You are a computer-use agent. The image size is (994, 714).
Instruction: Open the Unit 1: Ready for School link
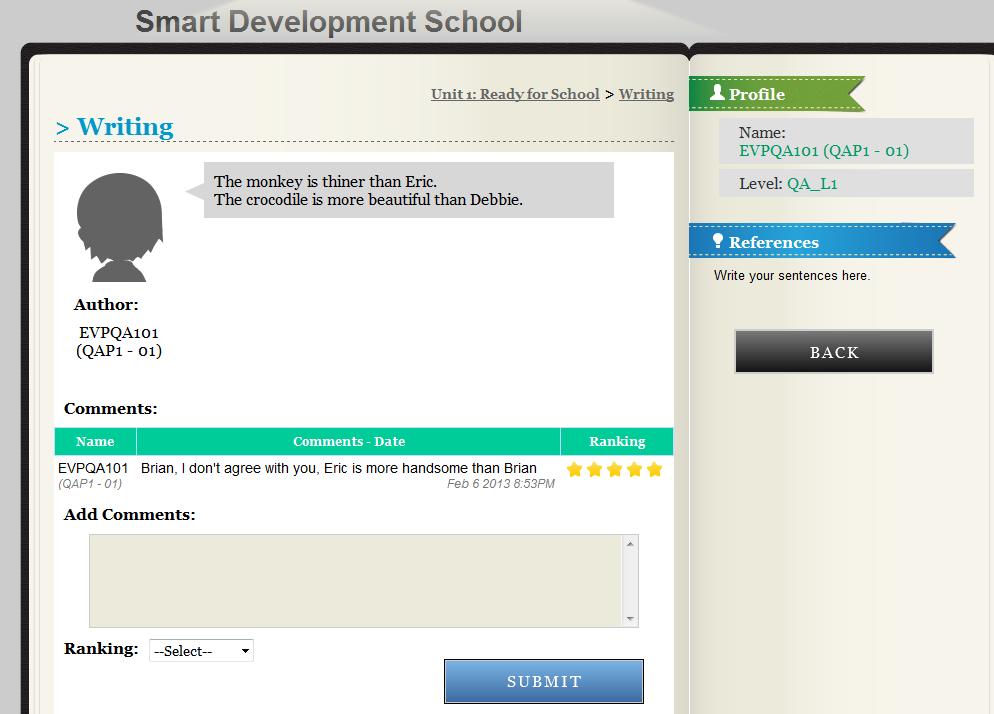(x=515, y=94)
